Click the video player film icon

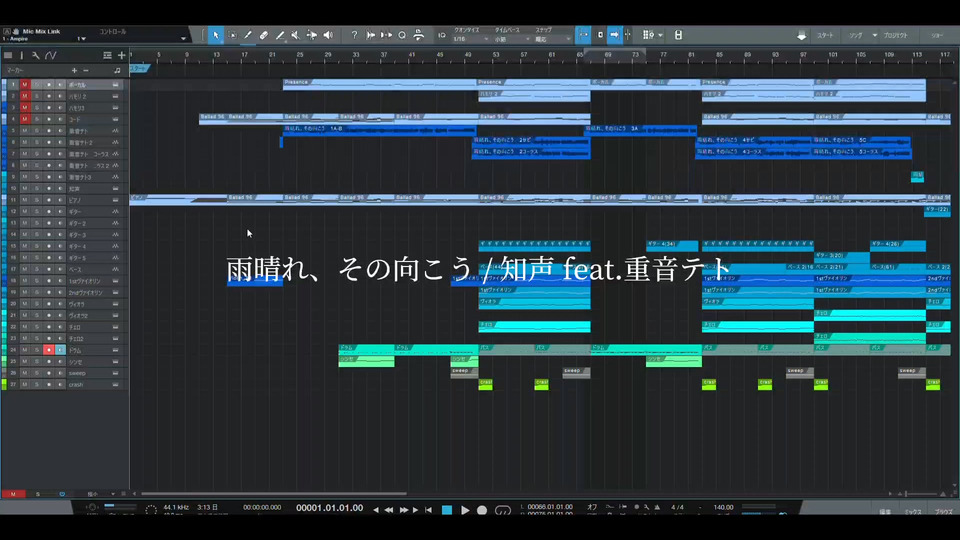point(678,35)
